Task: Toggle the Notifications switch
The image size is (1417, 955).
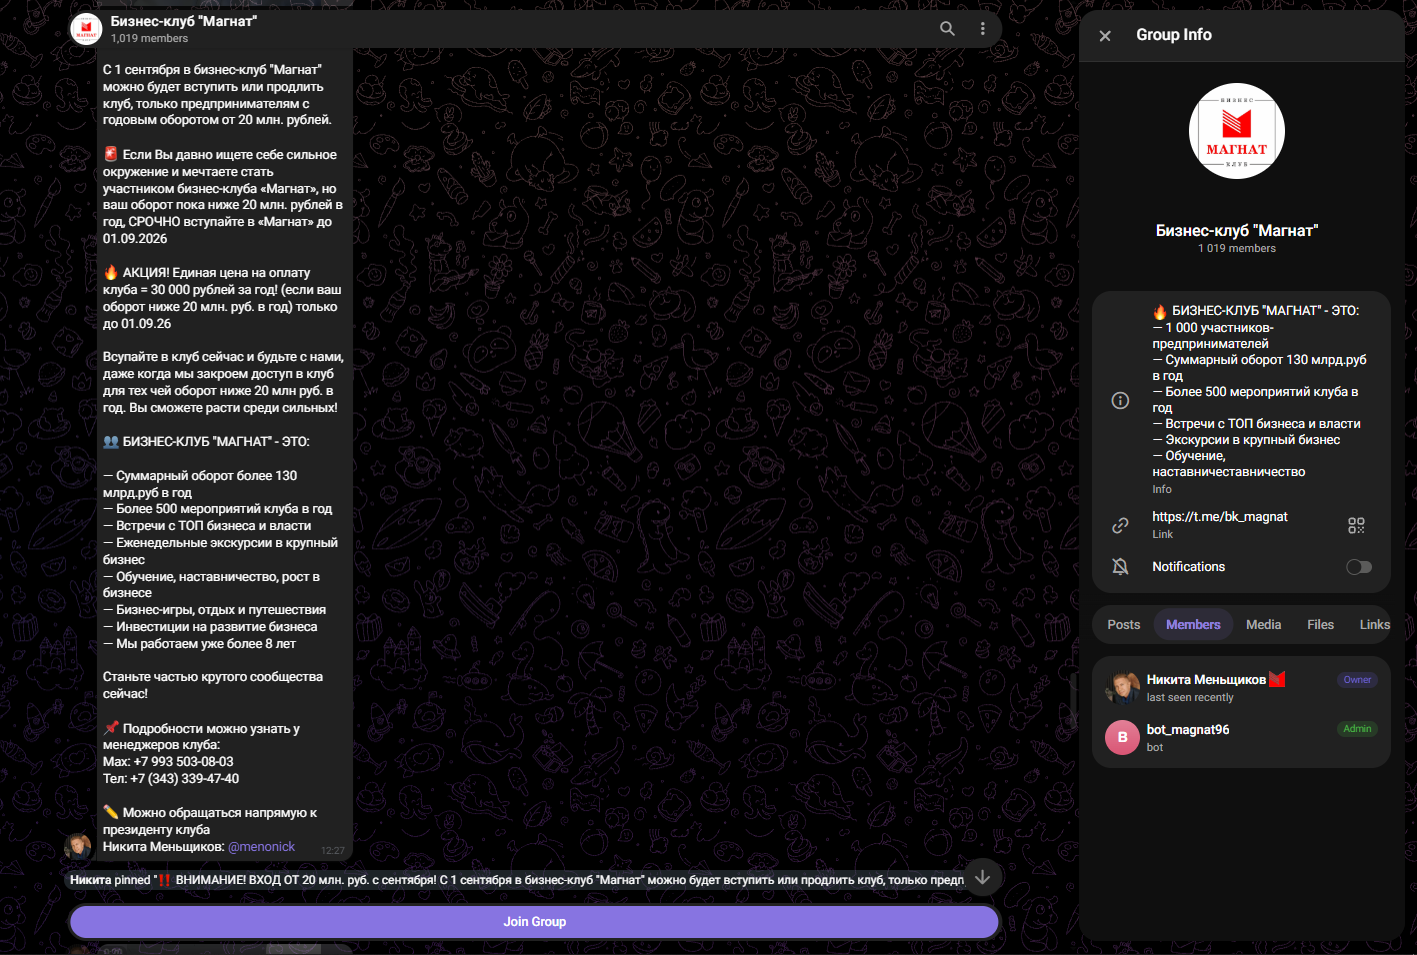Action: 1359,567
